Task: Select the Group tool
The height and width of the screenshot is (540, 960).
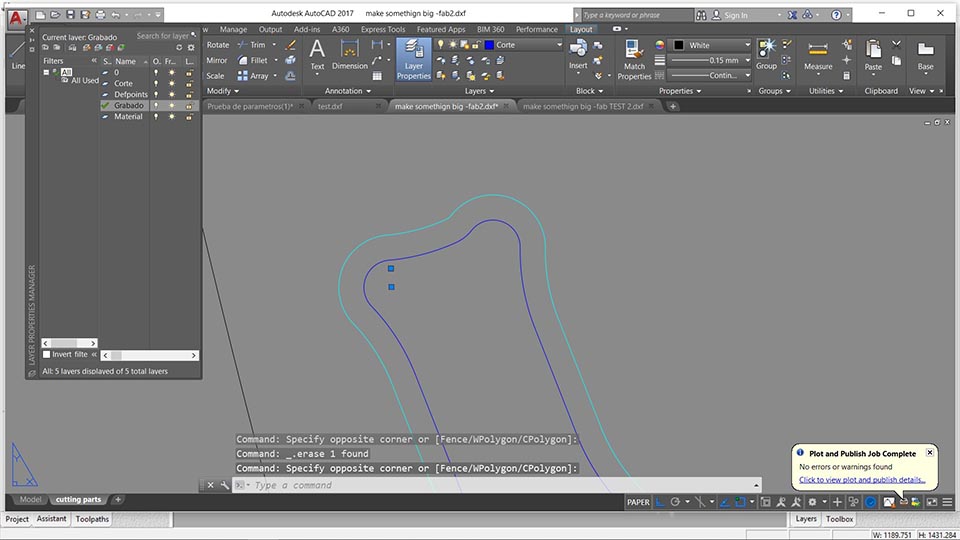Action: click(766, 54)
